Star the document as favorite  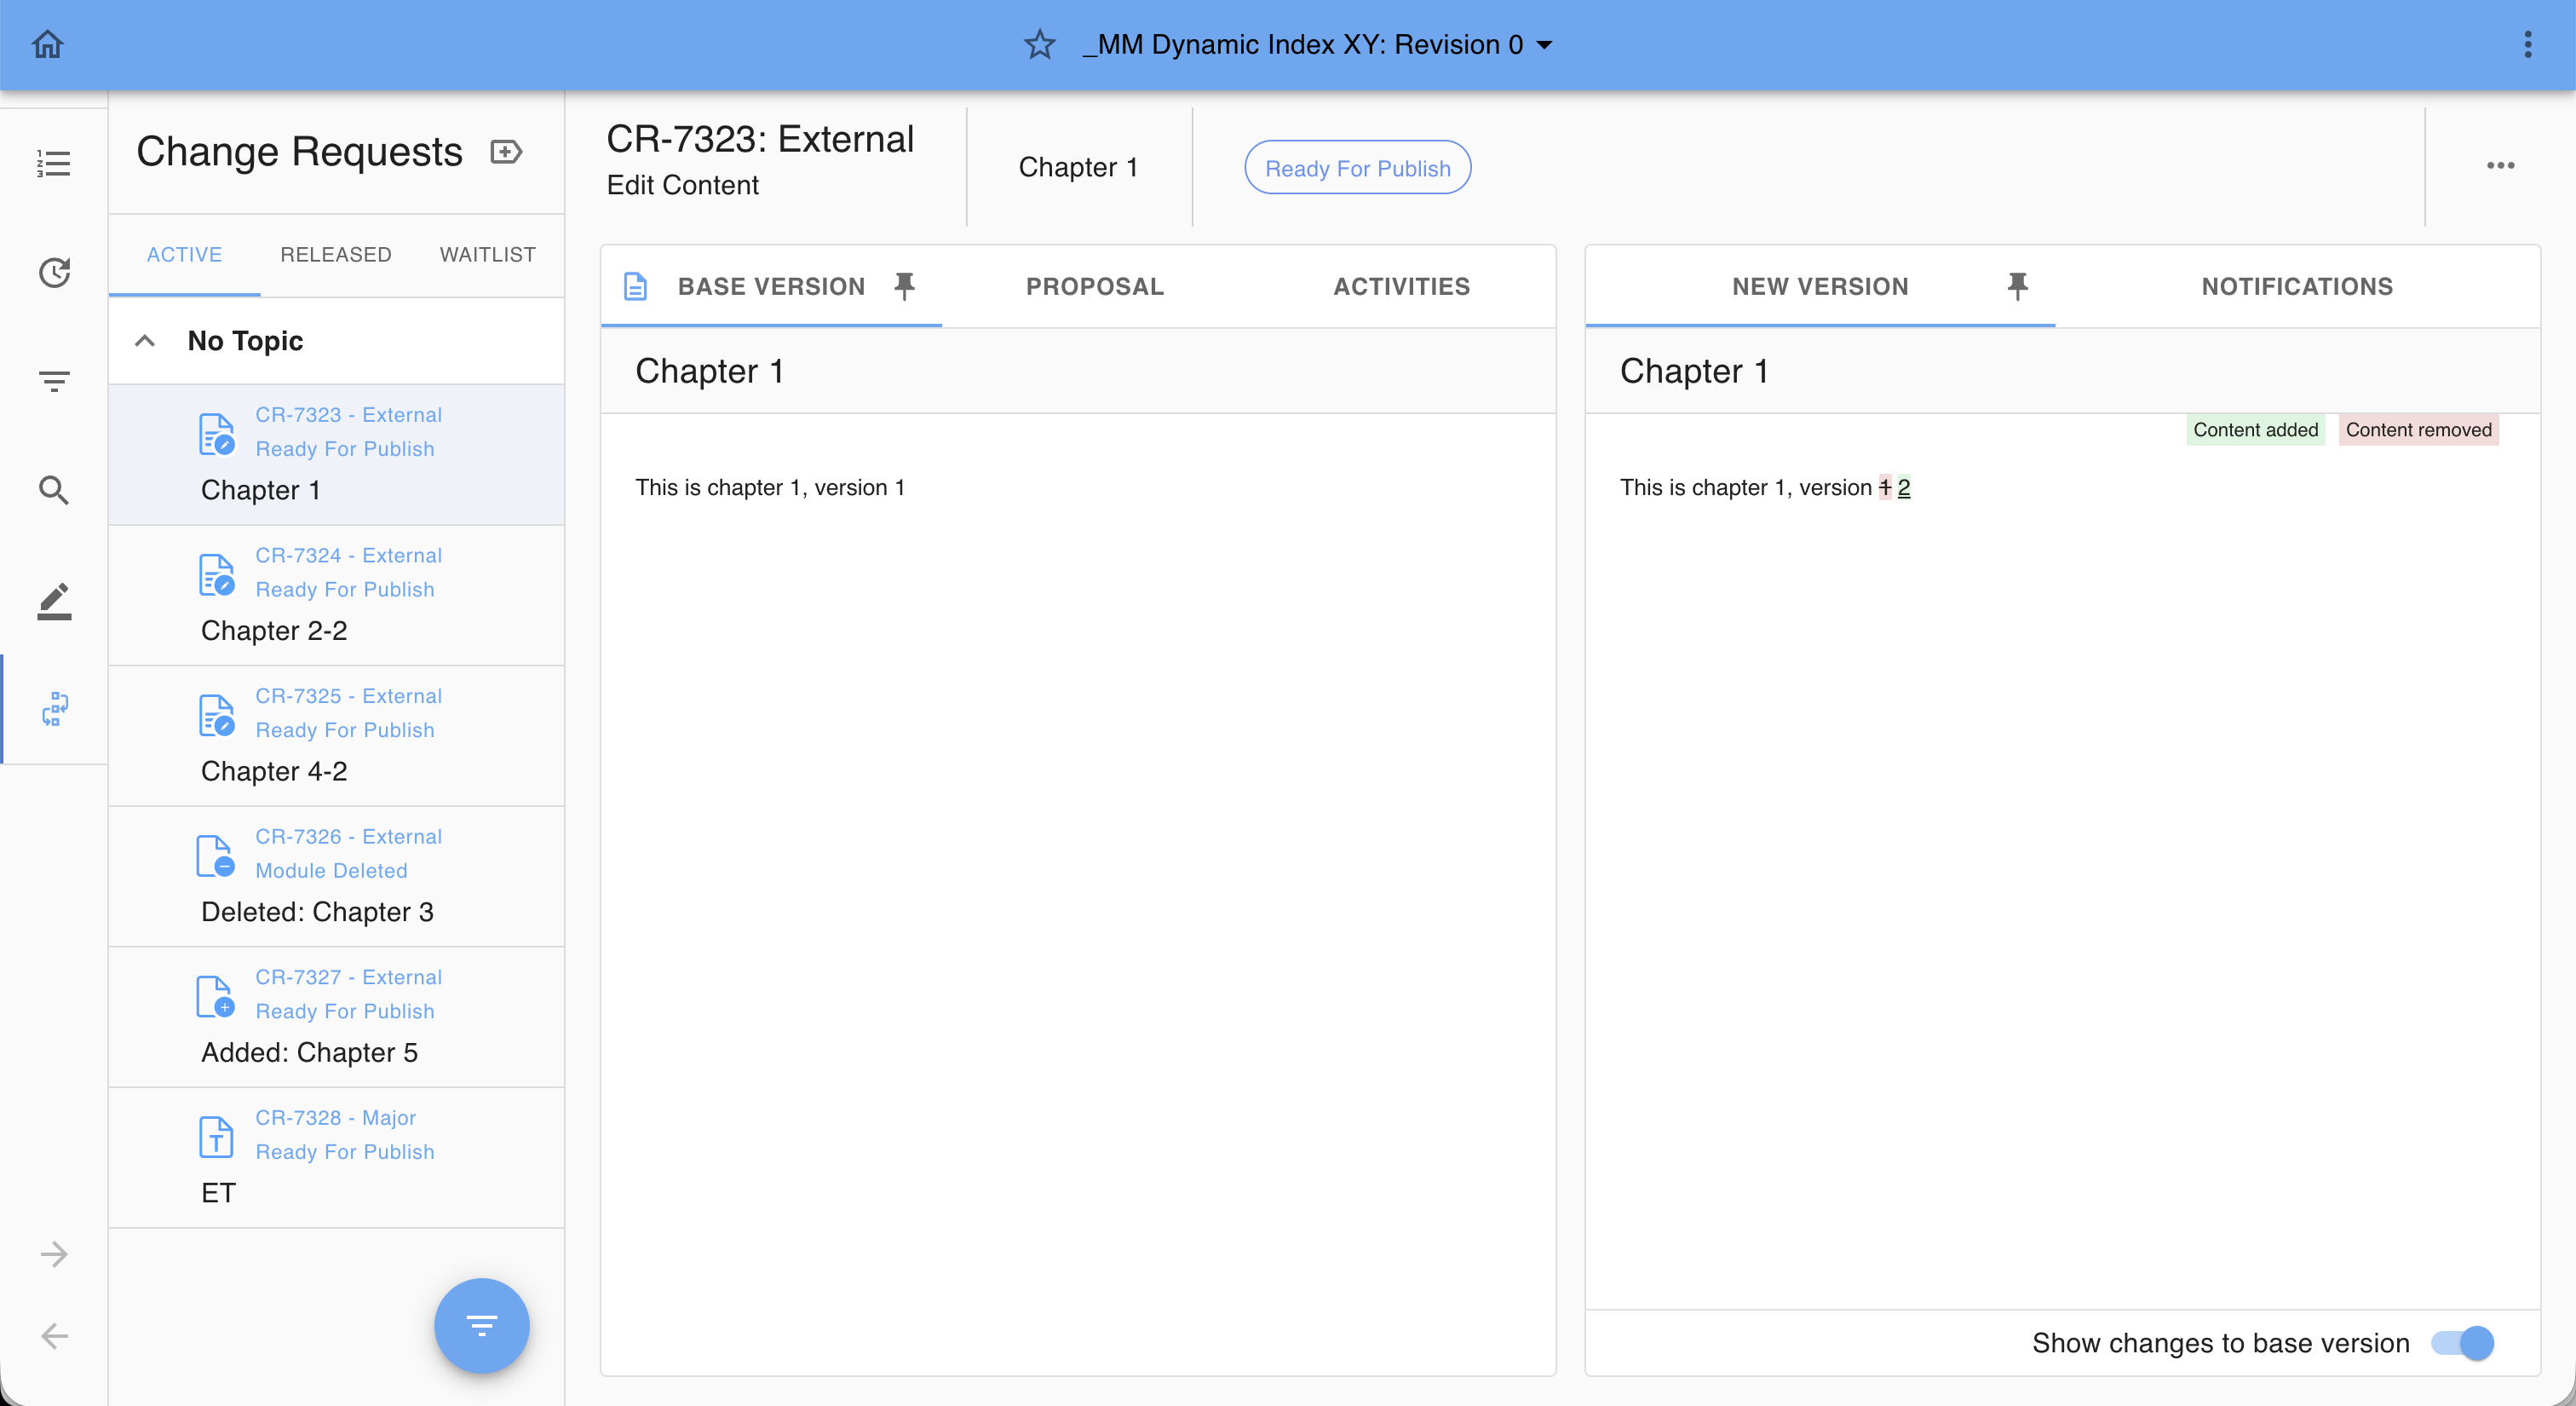[x=1039, y=44]
